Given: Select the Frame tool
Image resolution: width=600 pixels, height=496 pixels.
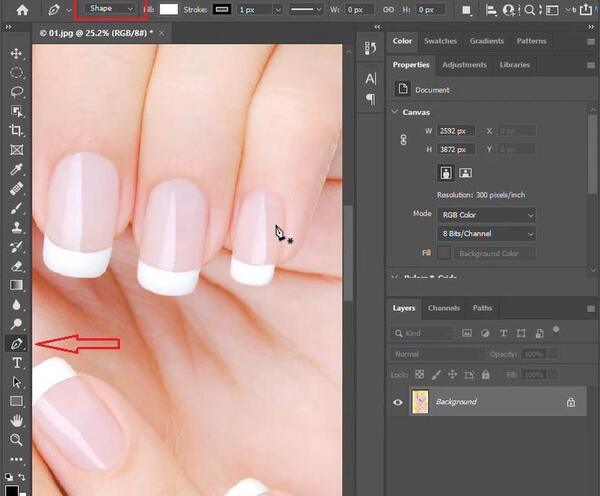Looking at the screenshot, I should 16,150.
